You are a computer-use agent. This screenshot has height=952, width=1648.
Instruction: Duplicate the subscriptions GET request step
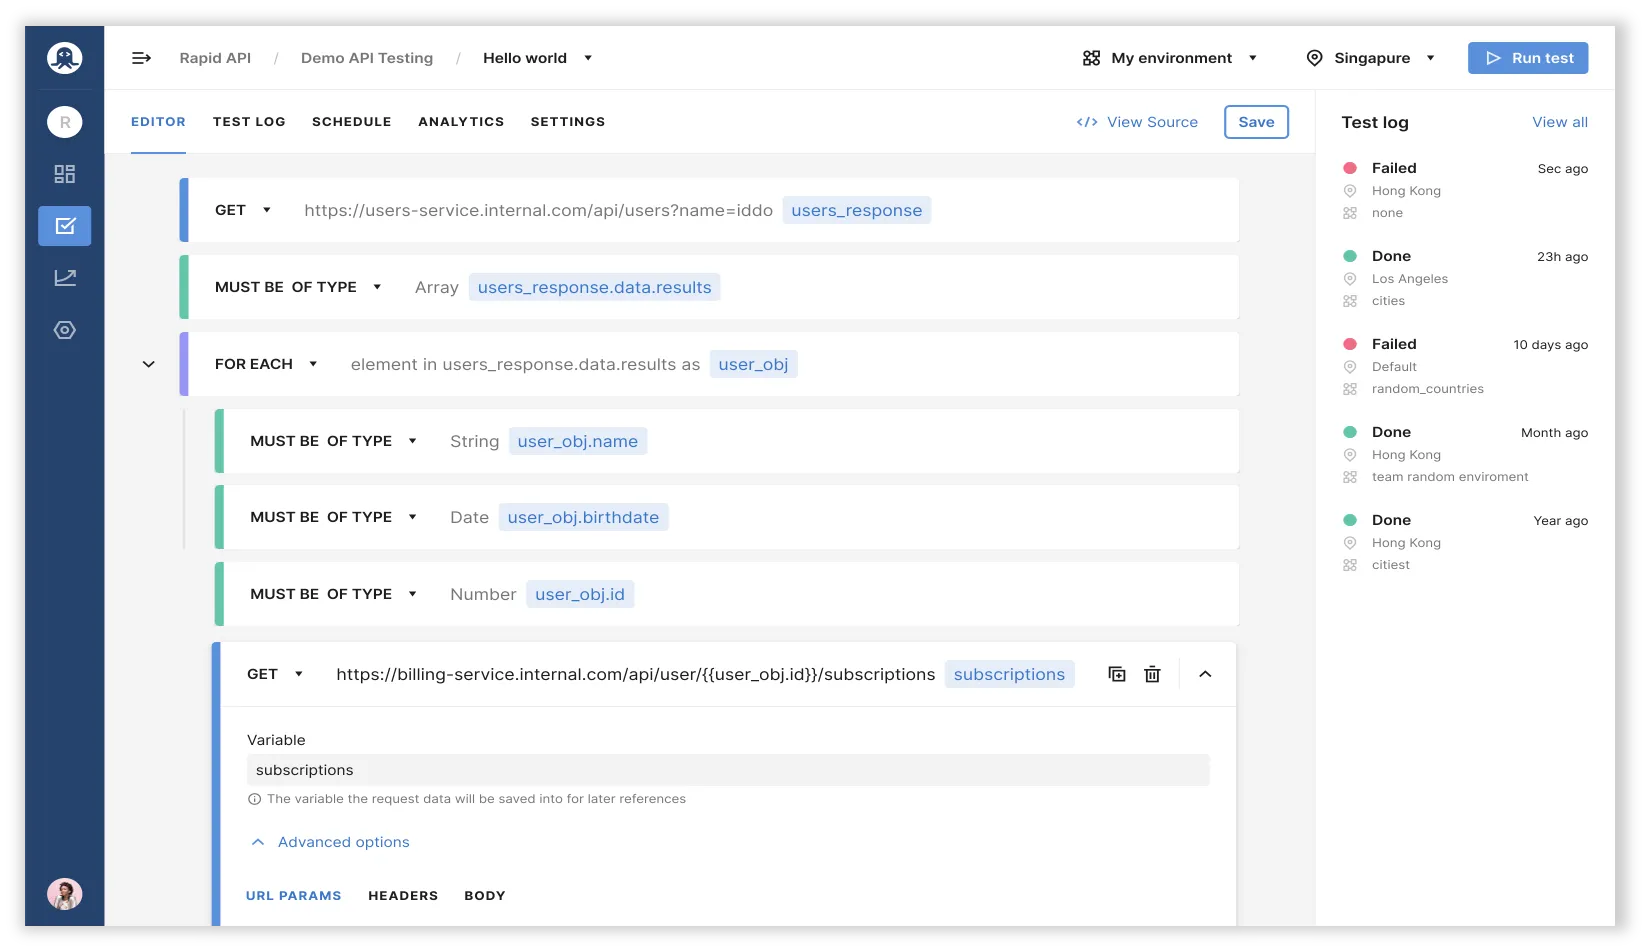[1117, 674]
